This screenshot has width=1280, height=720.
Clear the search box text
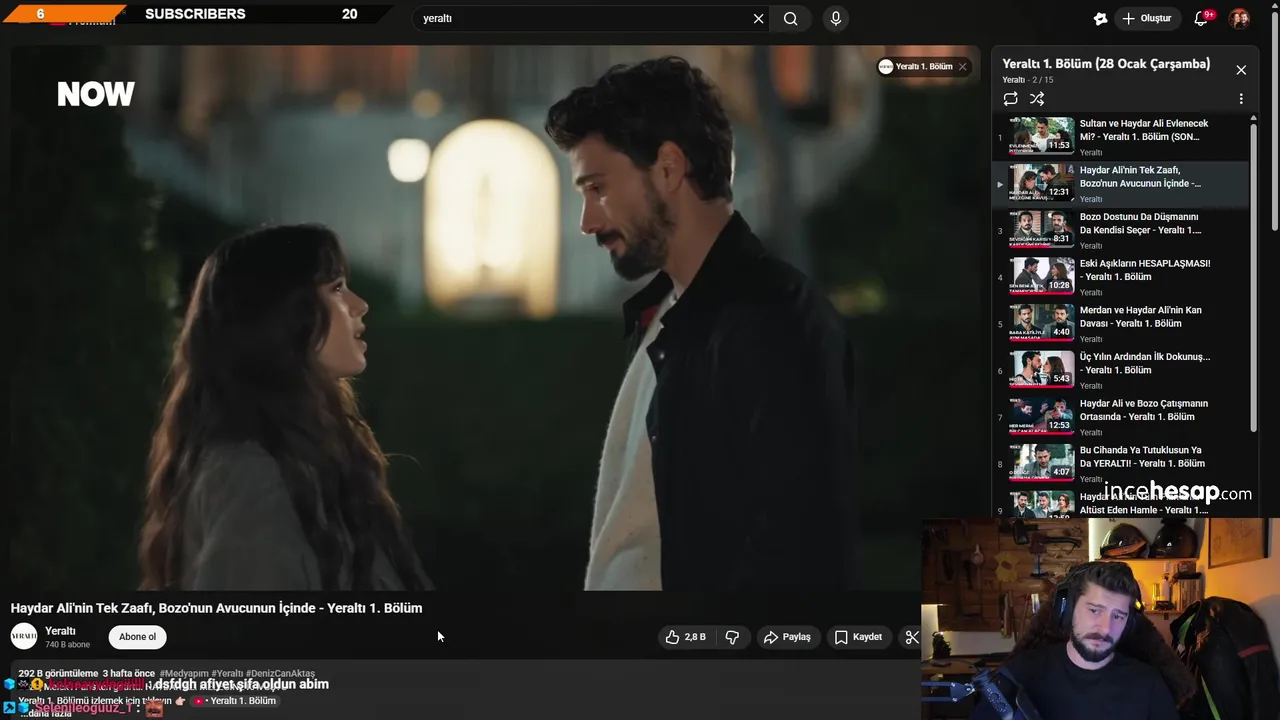pos(758,18)
